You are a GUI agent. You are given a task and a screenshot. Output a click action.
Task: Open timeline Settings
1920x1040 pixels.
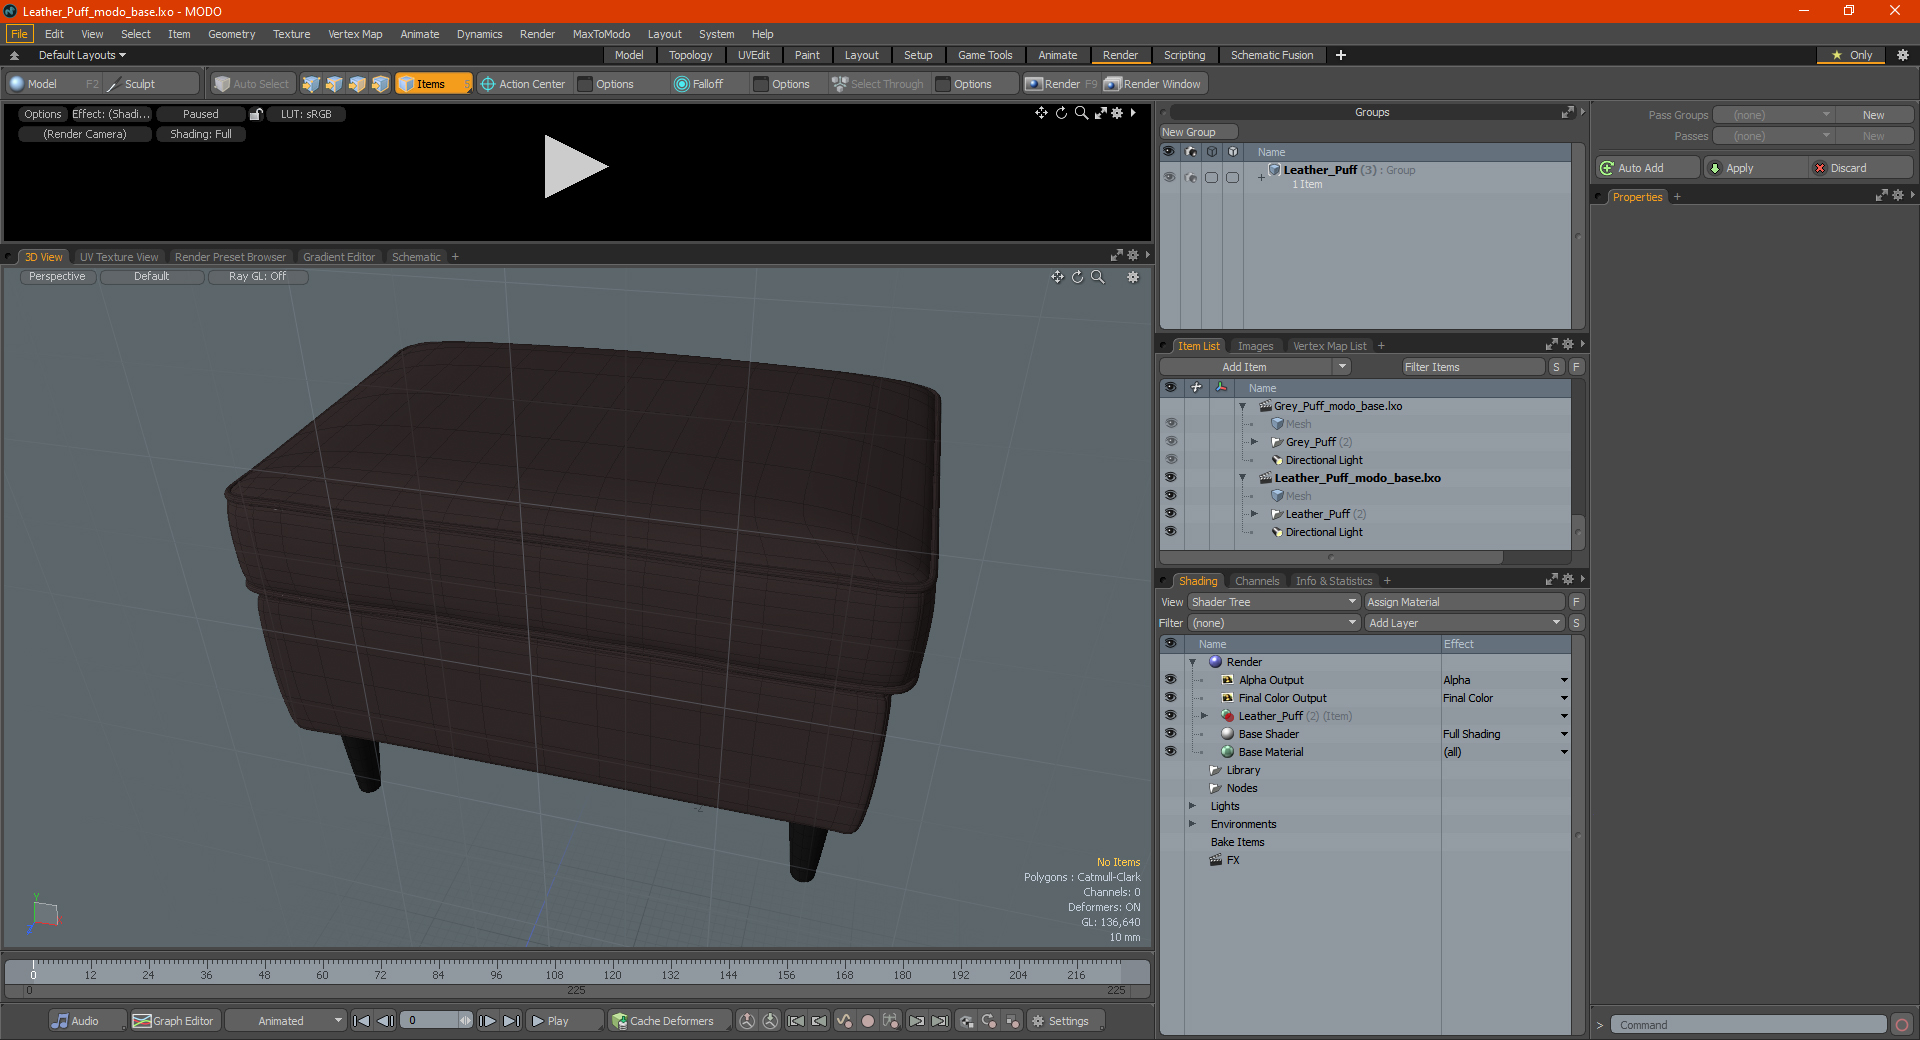coord(1066,1021)
